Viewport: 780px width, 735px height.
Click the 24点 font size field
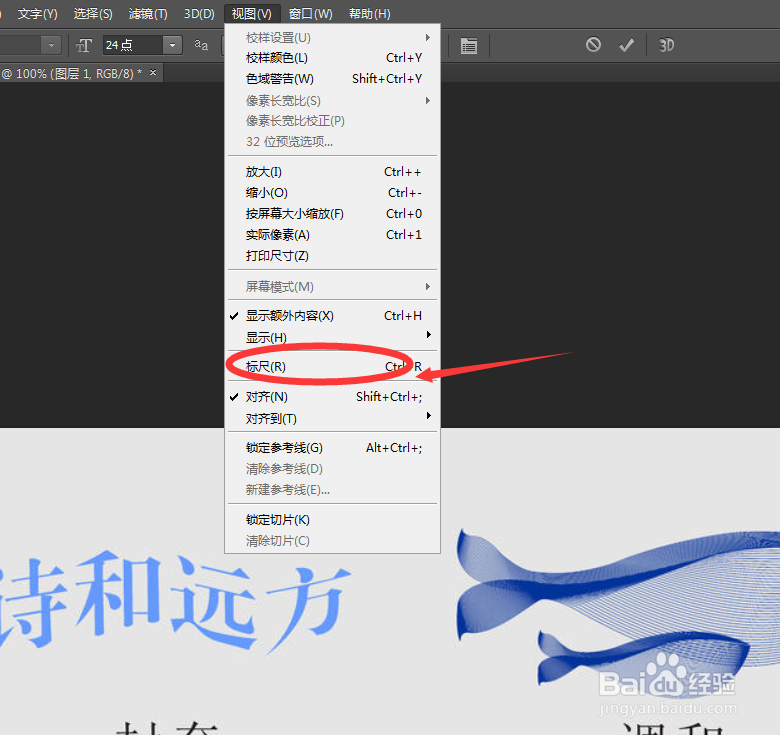tap(133, 45)
